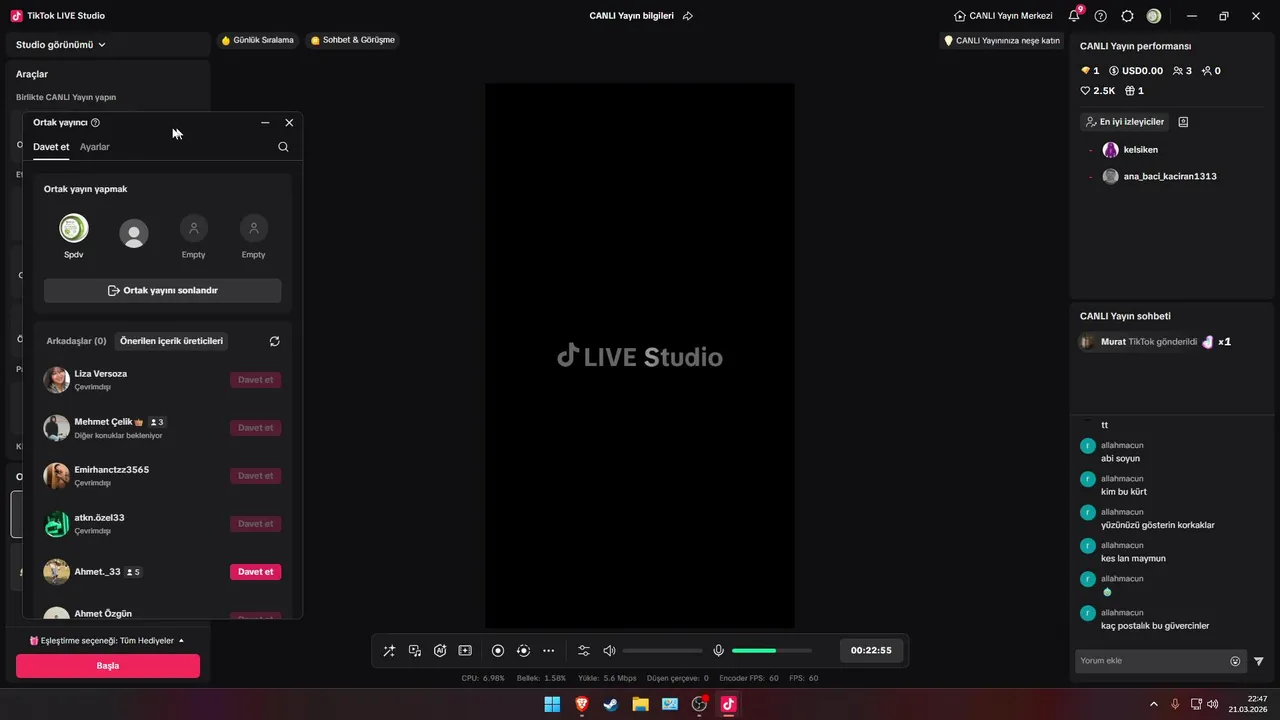The image size is (1280, 720).
Task: Open CANLI Yayın Merkezi
Action: (1003, 16)
